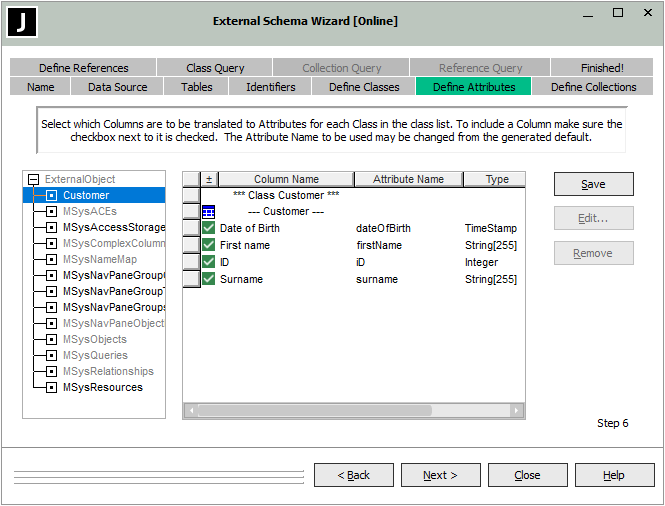The width and height of the screenshot is (665, 506).
Task: Click the horizontal scrollbar thumb in the column table
Action: pos(315,410)
